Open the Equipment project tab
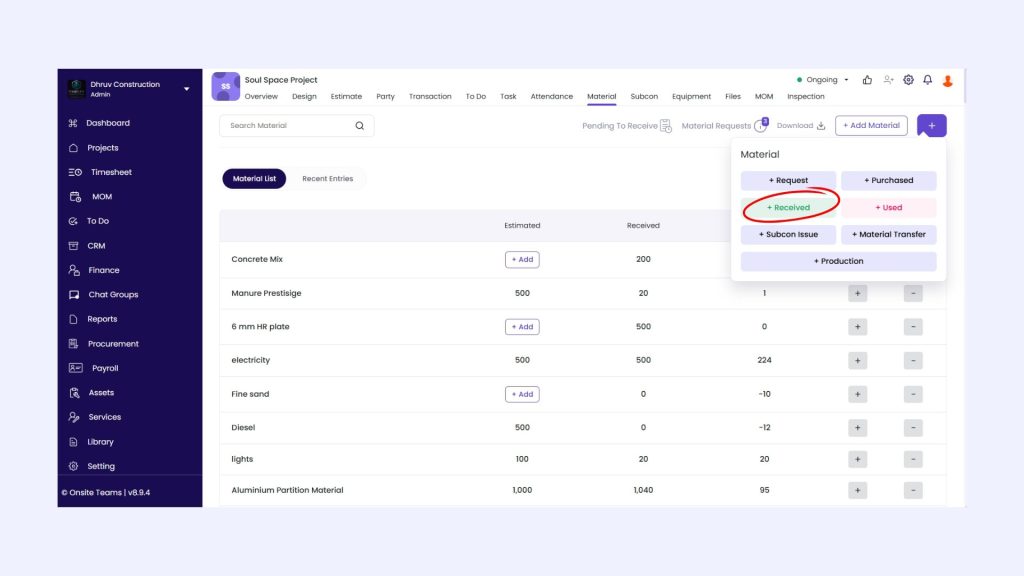Viewport: 1024px width, 576px height. (x=691, y=97)
